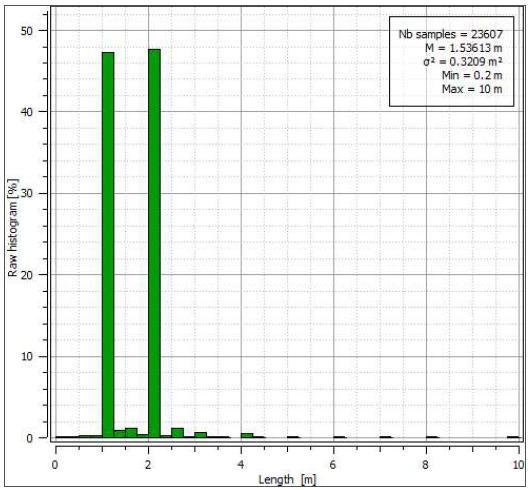This screenshot has width=531, height=490.
Task: Click the y-axis tick label 30
Action: pyautogui.click(x=27, y=193)
